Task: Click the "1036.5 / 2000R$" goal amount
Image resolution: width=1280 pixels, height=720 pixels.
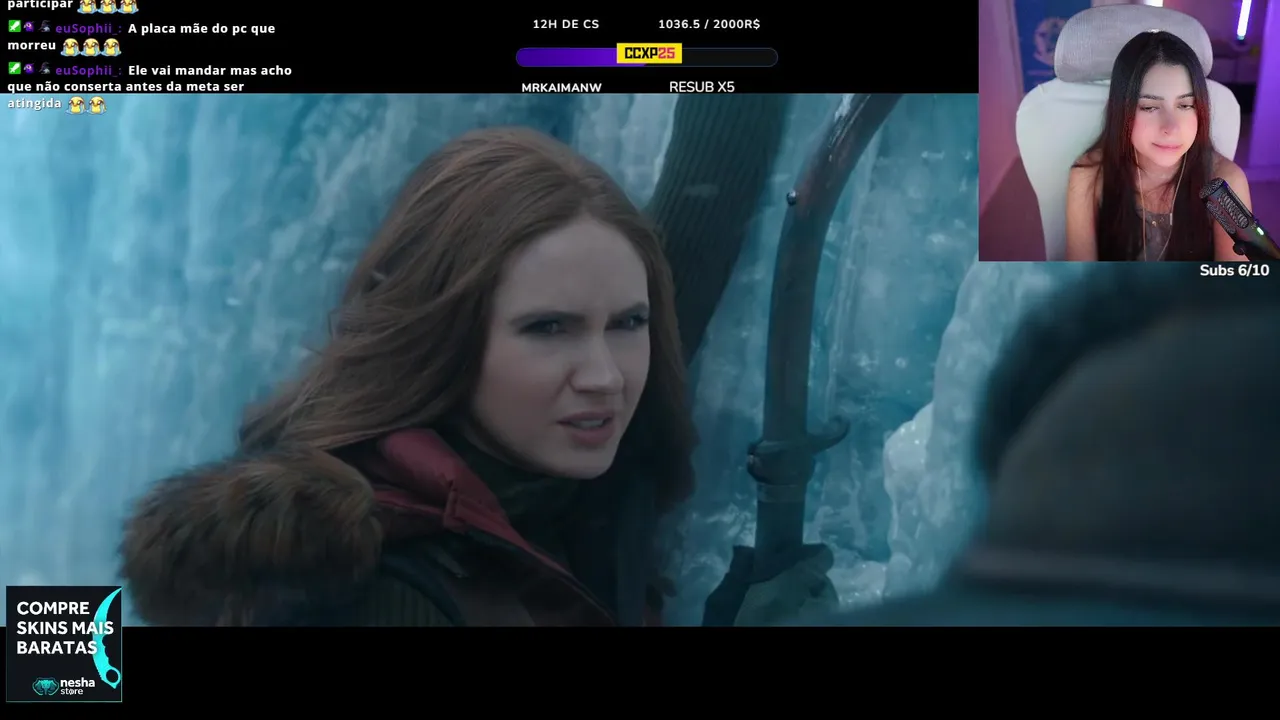Action: pyautogui.click(x=709, y=23)
